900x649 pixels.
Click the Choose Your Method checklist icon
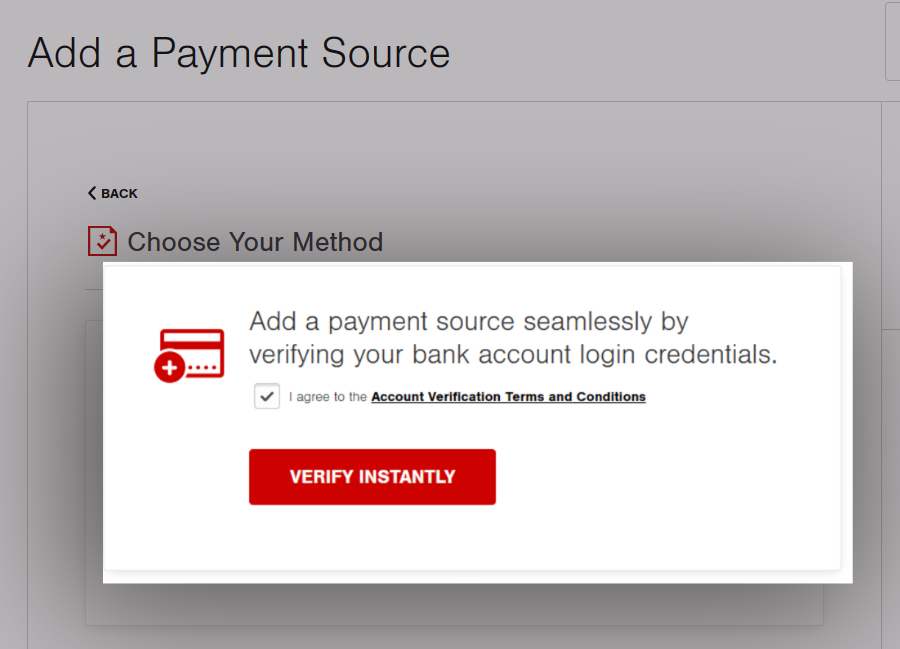[x=102, y=241]
